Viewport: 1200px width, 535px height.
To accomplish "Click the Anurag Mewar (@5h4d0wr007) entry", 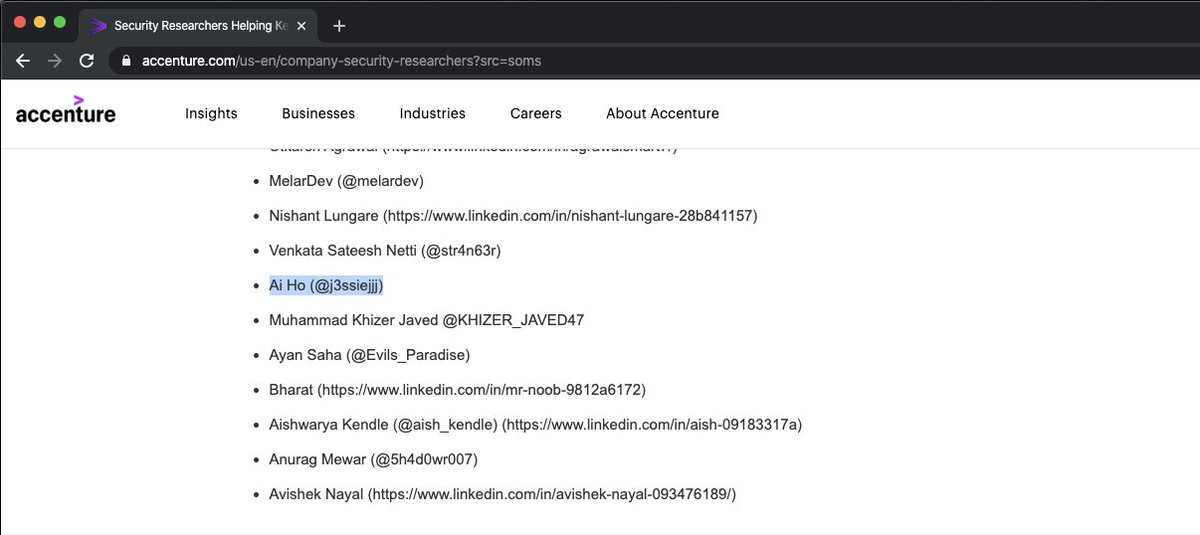I will pyautogui.click(x=373, y=460).
